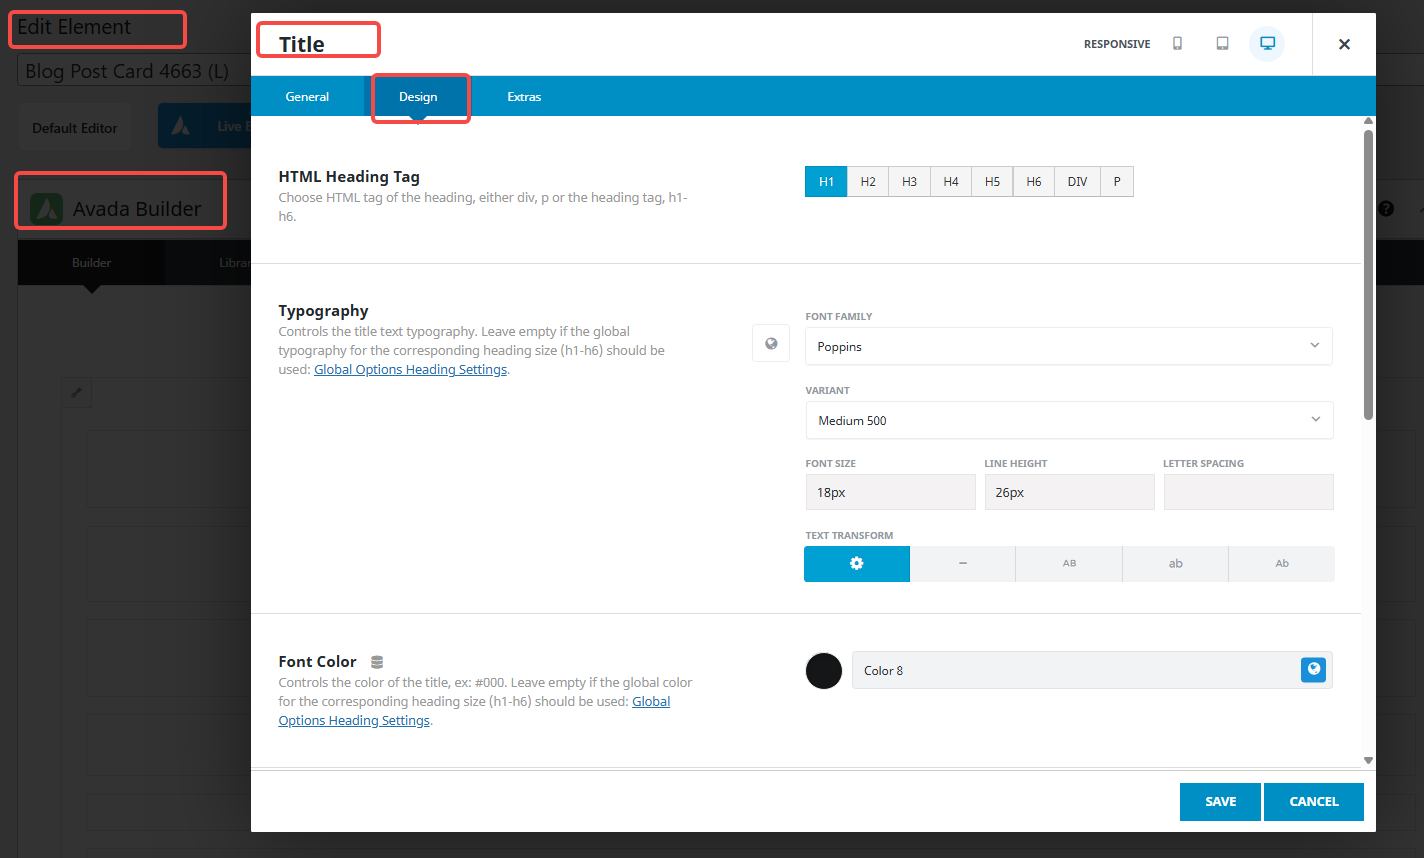Choose the DIV heading tag option
The height and width of the screenshot is (858, 1424).
pos(1077,182)
